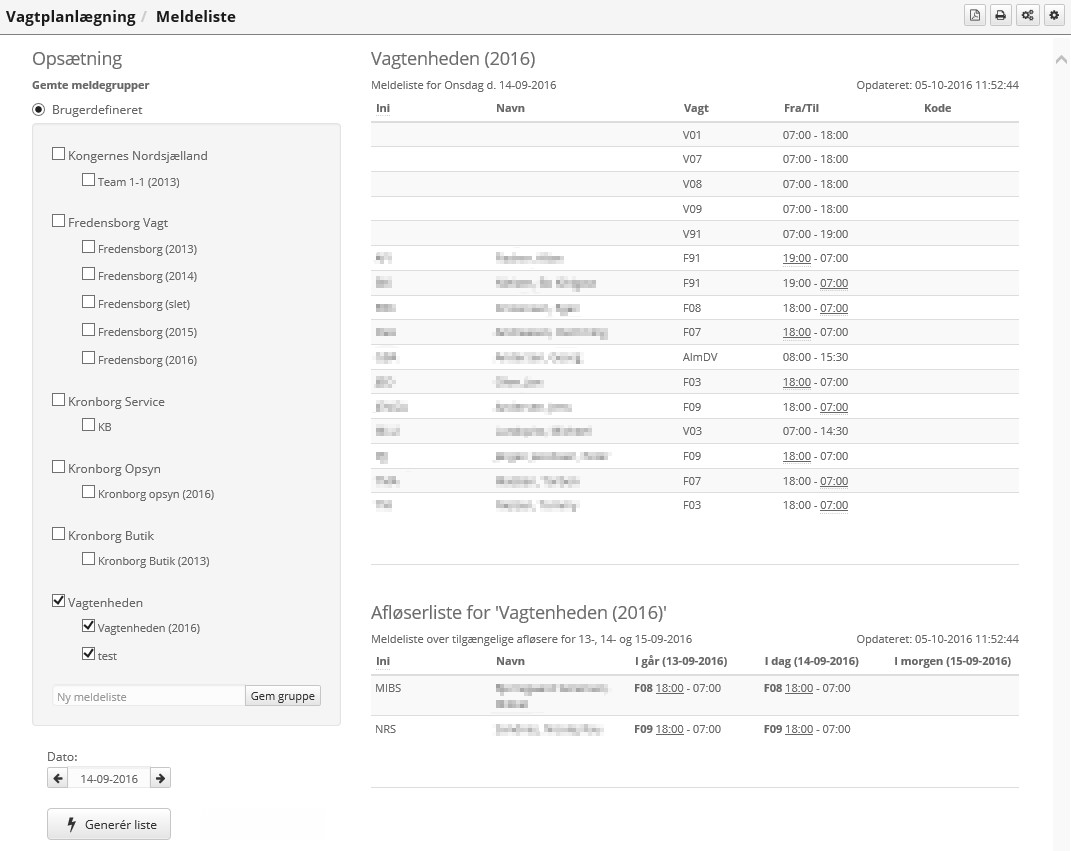Click the printer icon in the toolbar
Image resolution: width=1071 pixels, height=851 pixels.
click(x=1000, y=16)
